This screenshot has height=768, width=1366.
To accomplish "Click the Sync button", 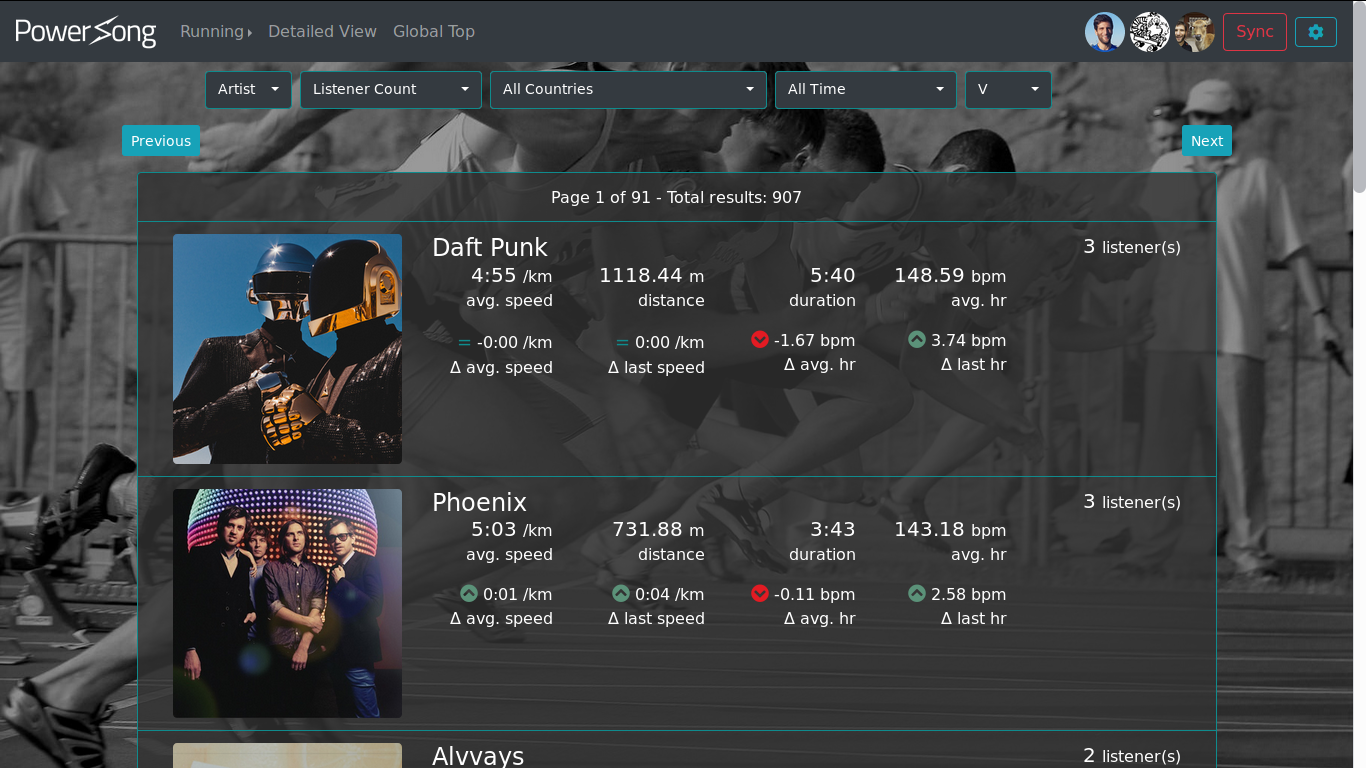I will [1255, 32].
